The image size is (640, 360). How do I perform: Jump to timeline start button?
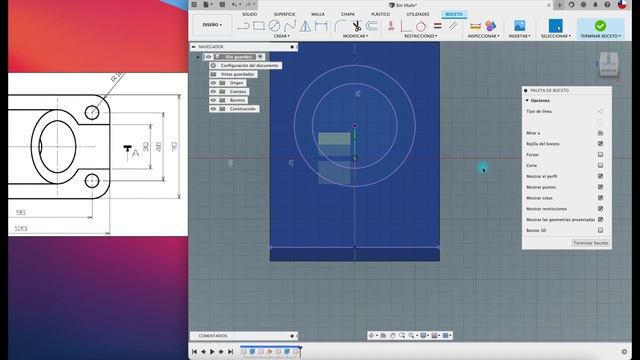194,351
